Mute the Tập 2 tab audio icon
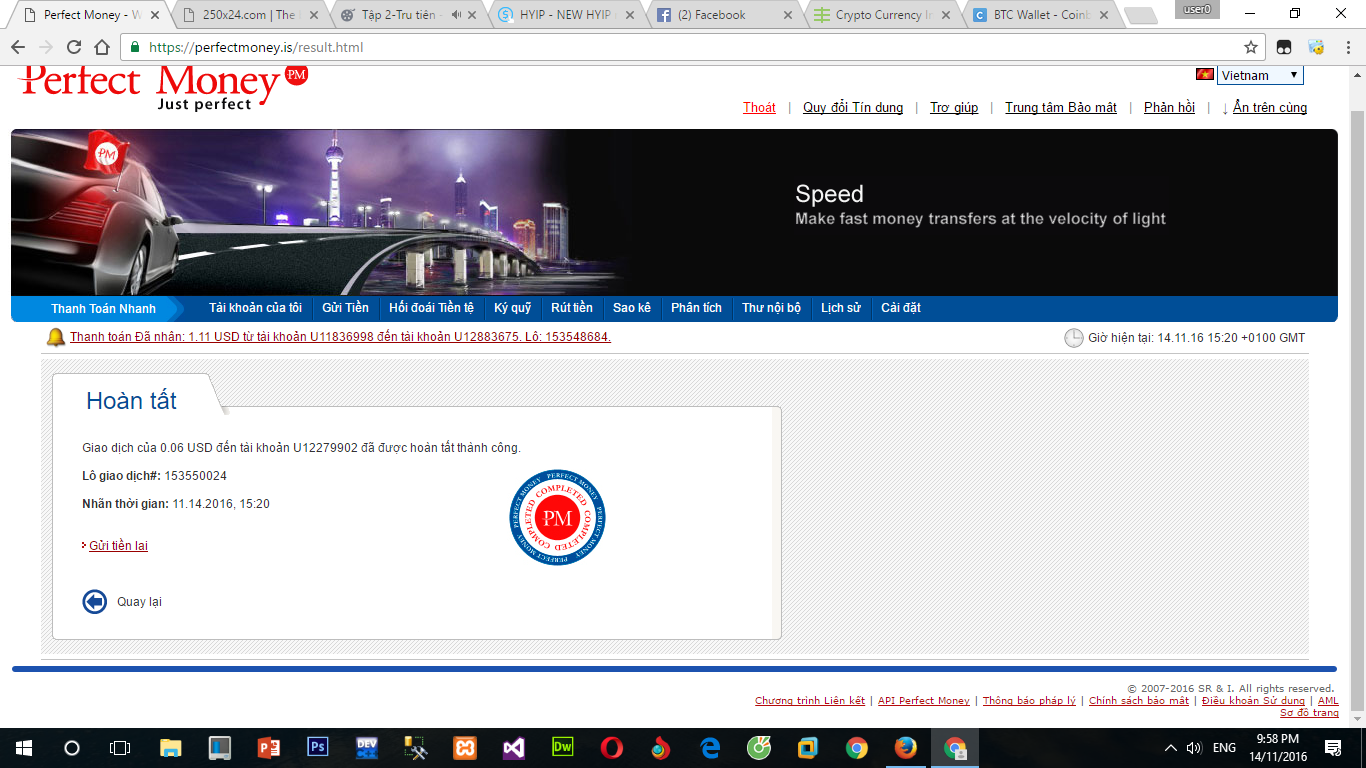 coord(457,15)
